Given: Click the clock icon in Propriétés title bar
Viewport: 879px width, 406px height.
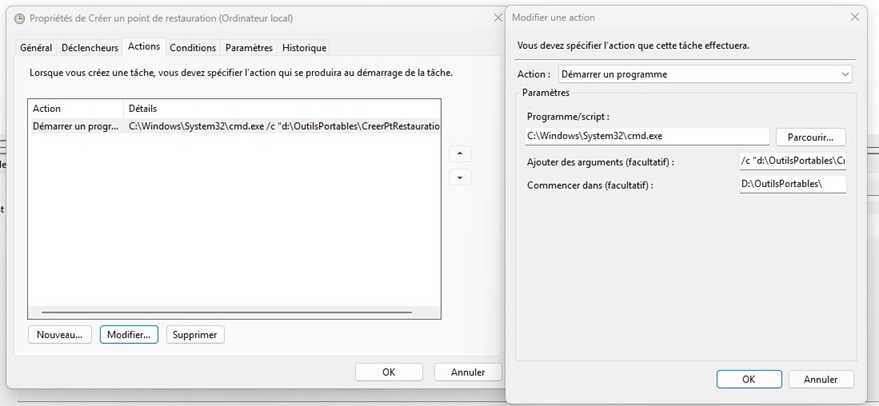Looking at the screenshot, I should click(19, 17).
